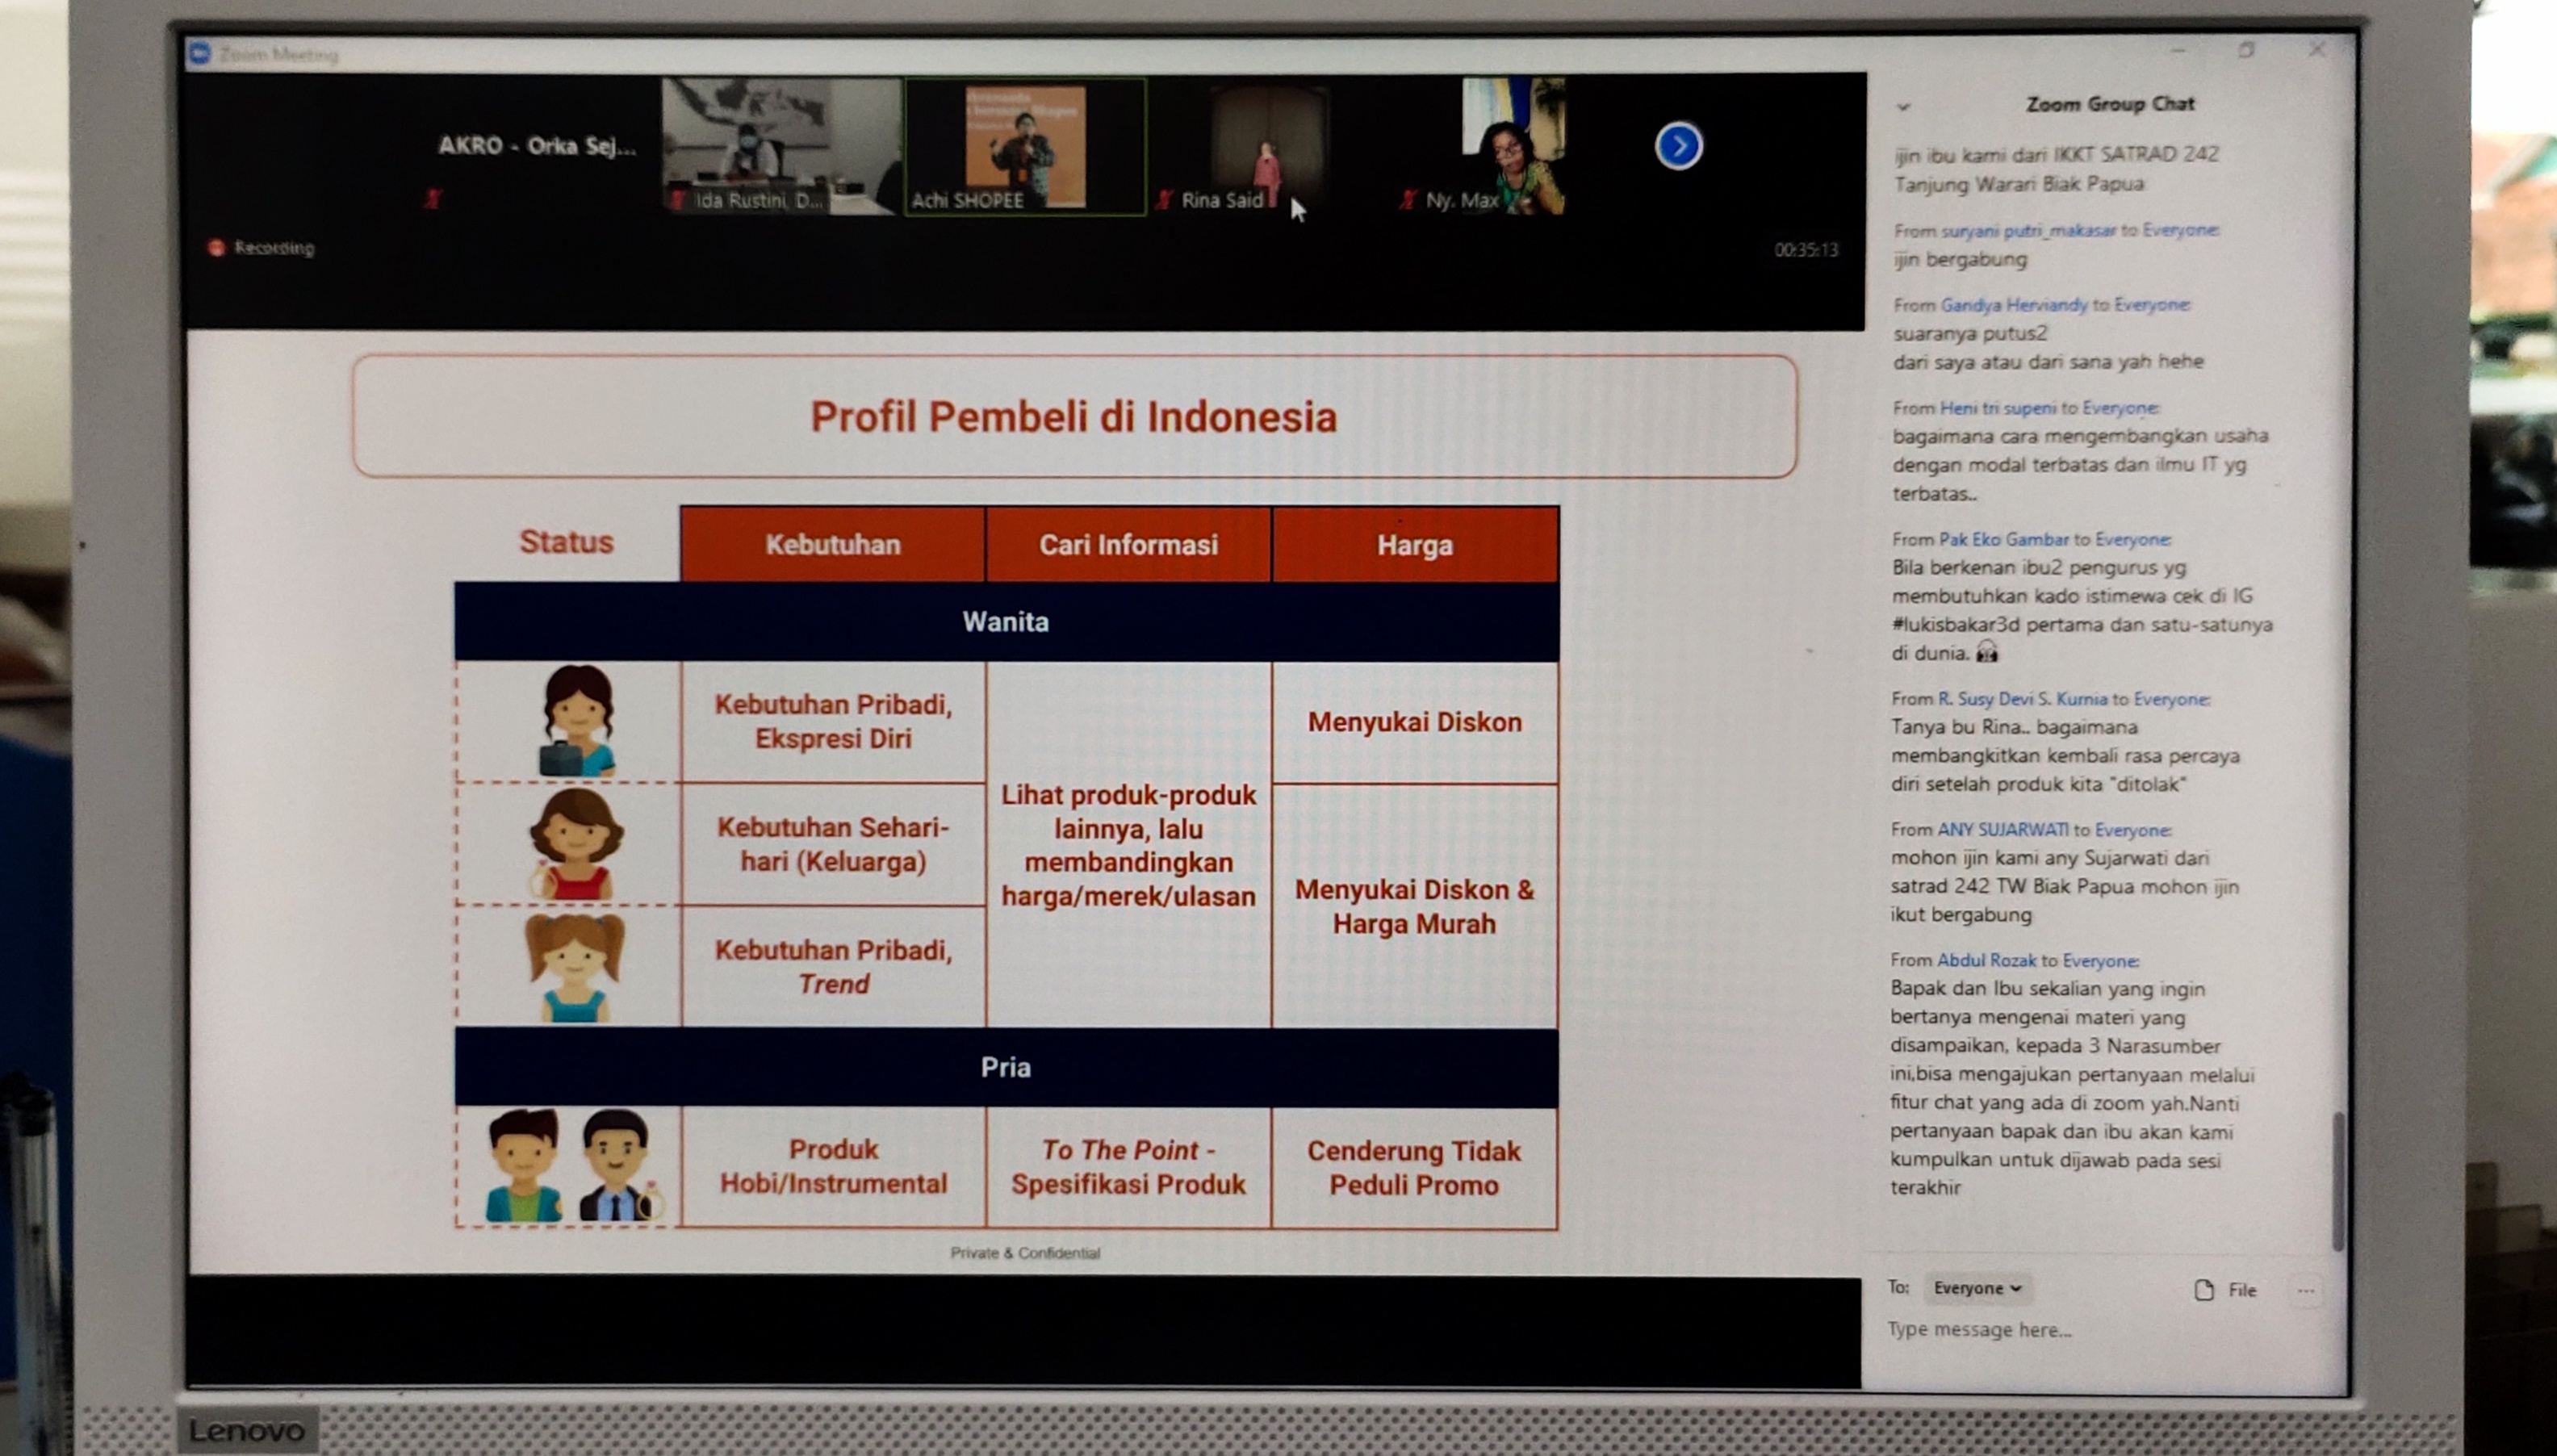Click Rina Said's muted microphone icon

(1163, 200)
